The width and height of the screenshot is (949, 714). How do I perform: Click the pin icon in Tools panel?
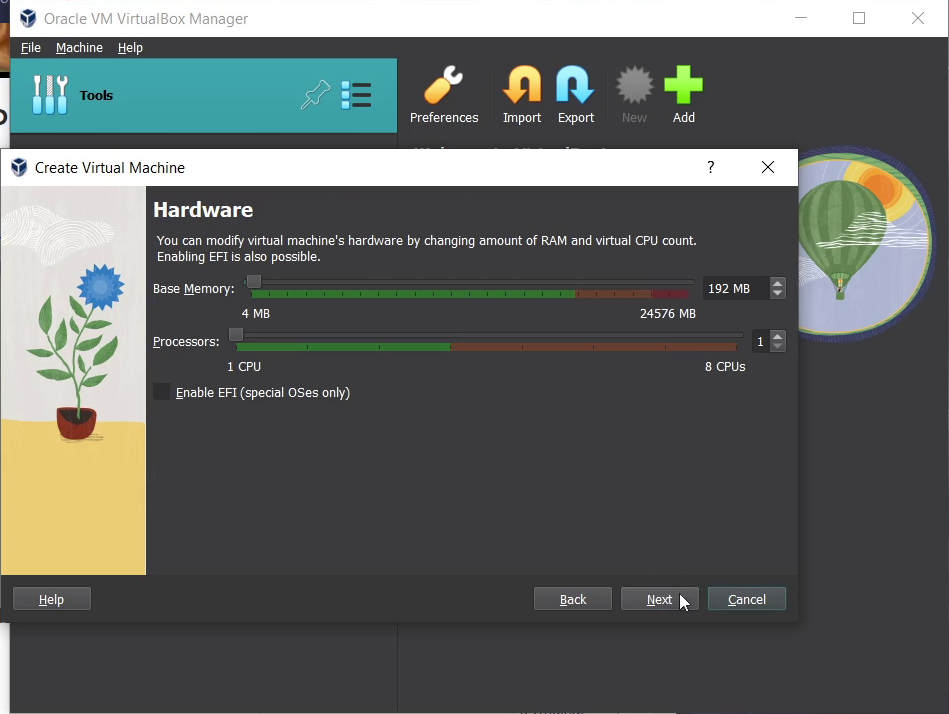click(x=315, y=95)
